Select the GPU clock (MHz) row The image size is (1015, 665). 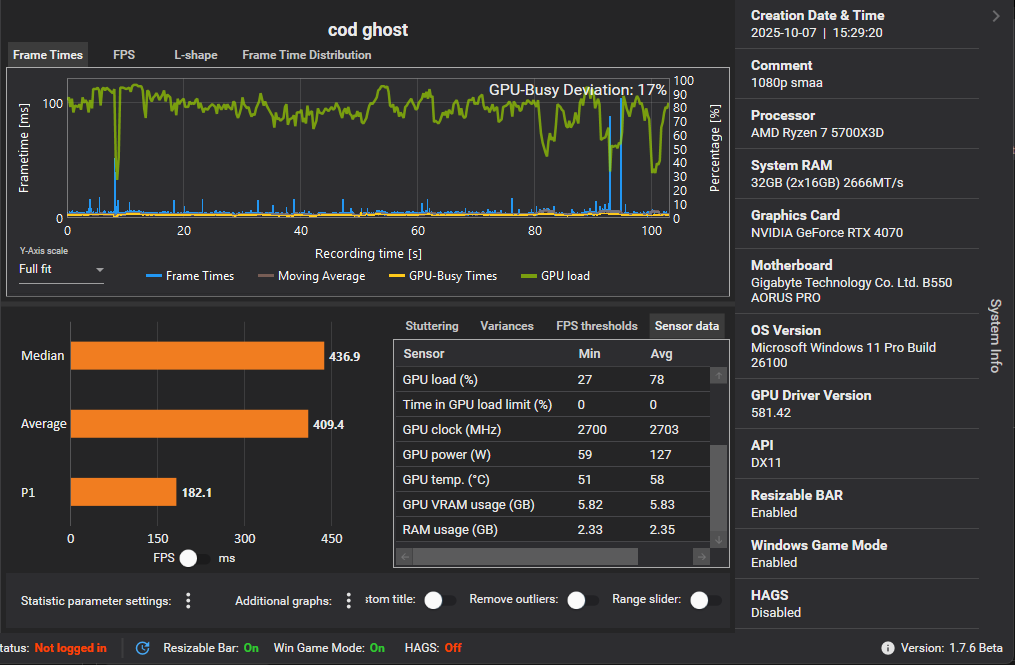click(x=552, y=429)
